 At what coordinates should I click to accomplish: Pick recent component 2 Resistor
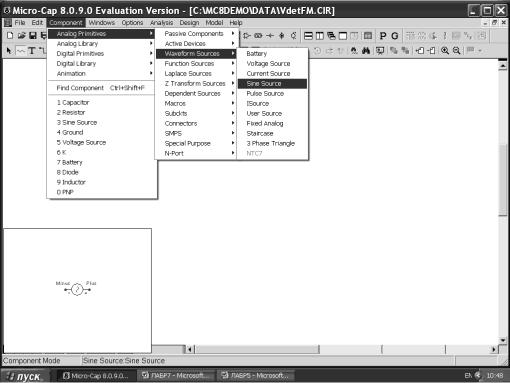[x=102, y=113]
